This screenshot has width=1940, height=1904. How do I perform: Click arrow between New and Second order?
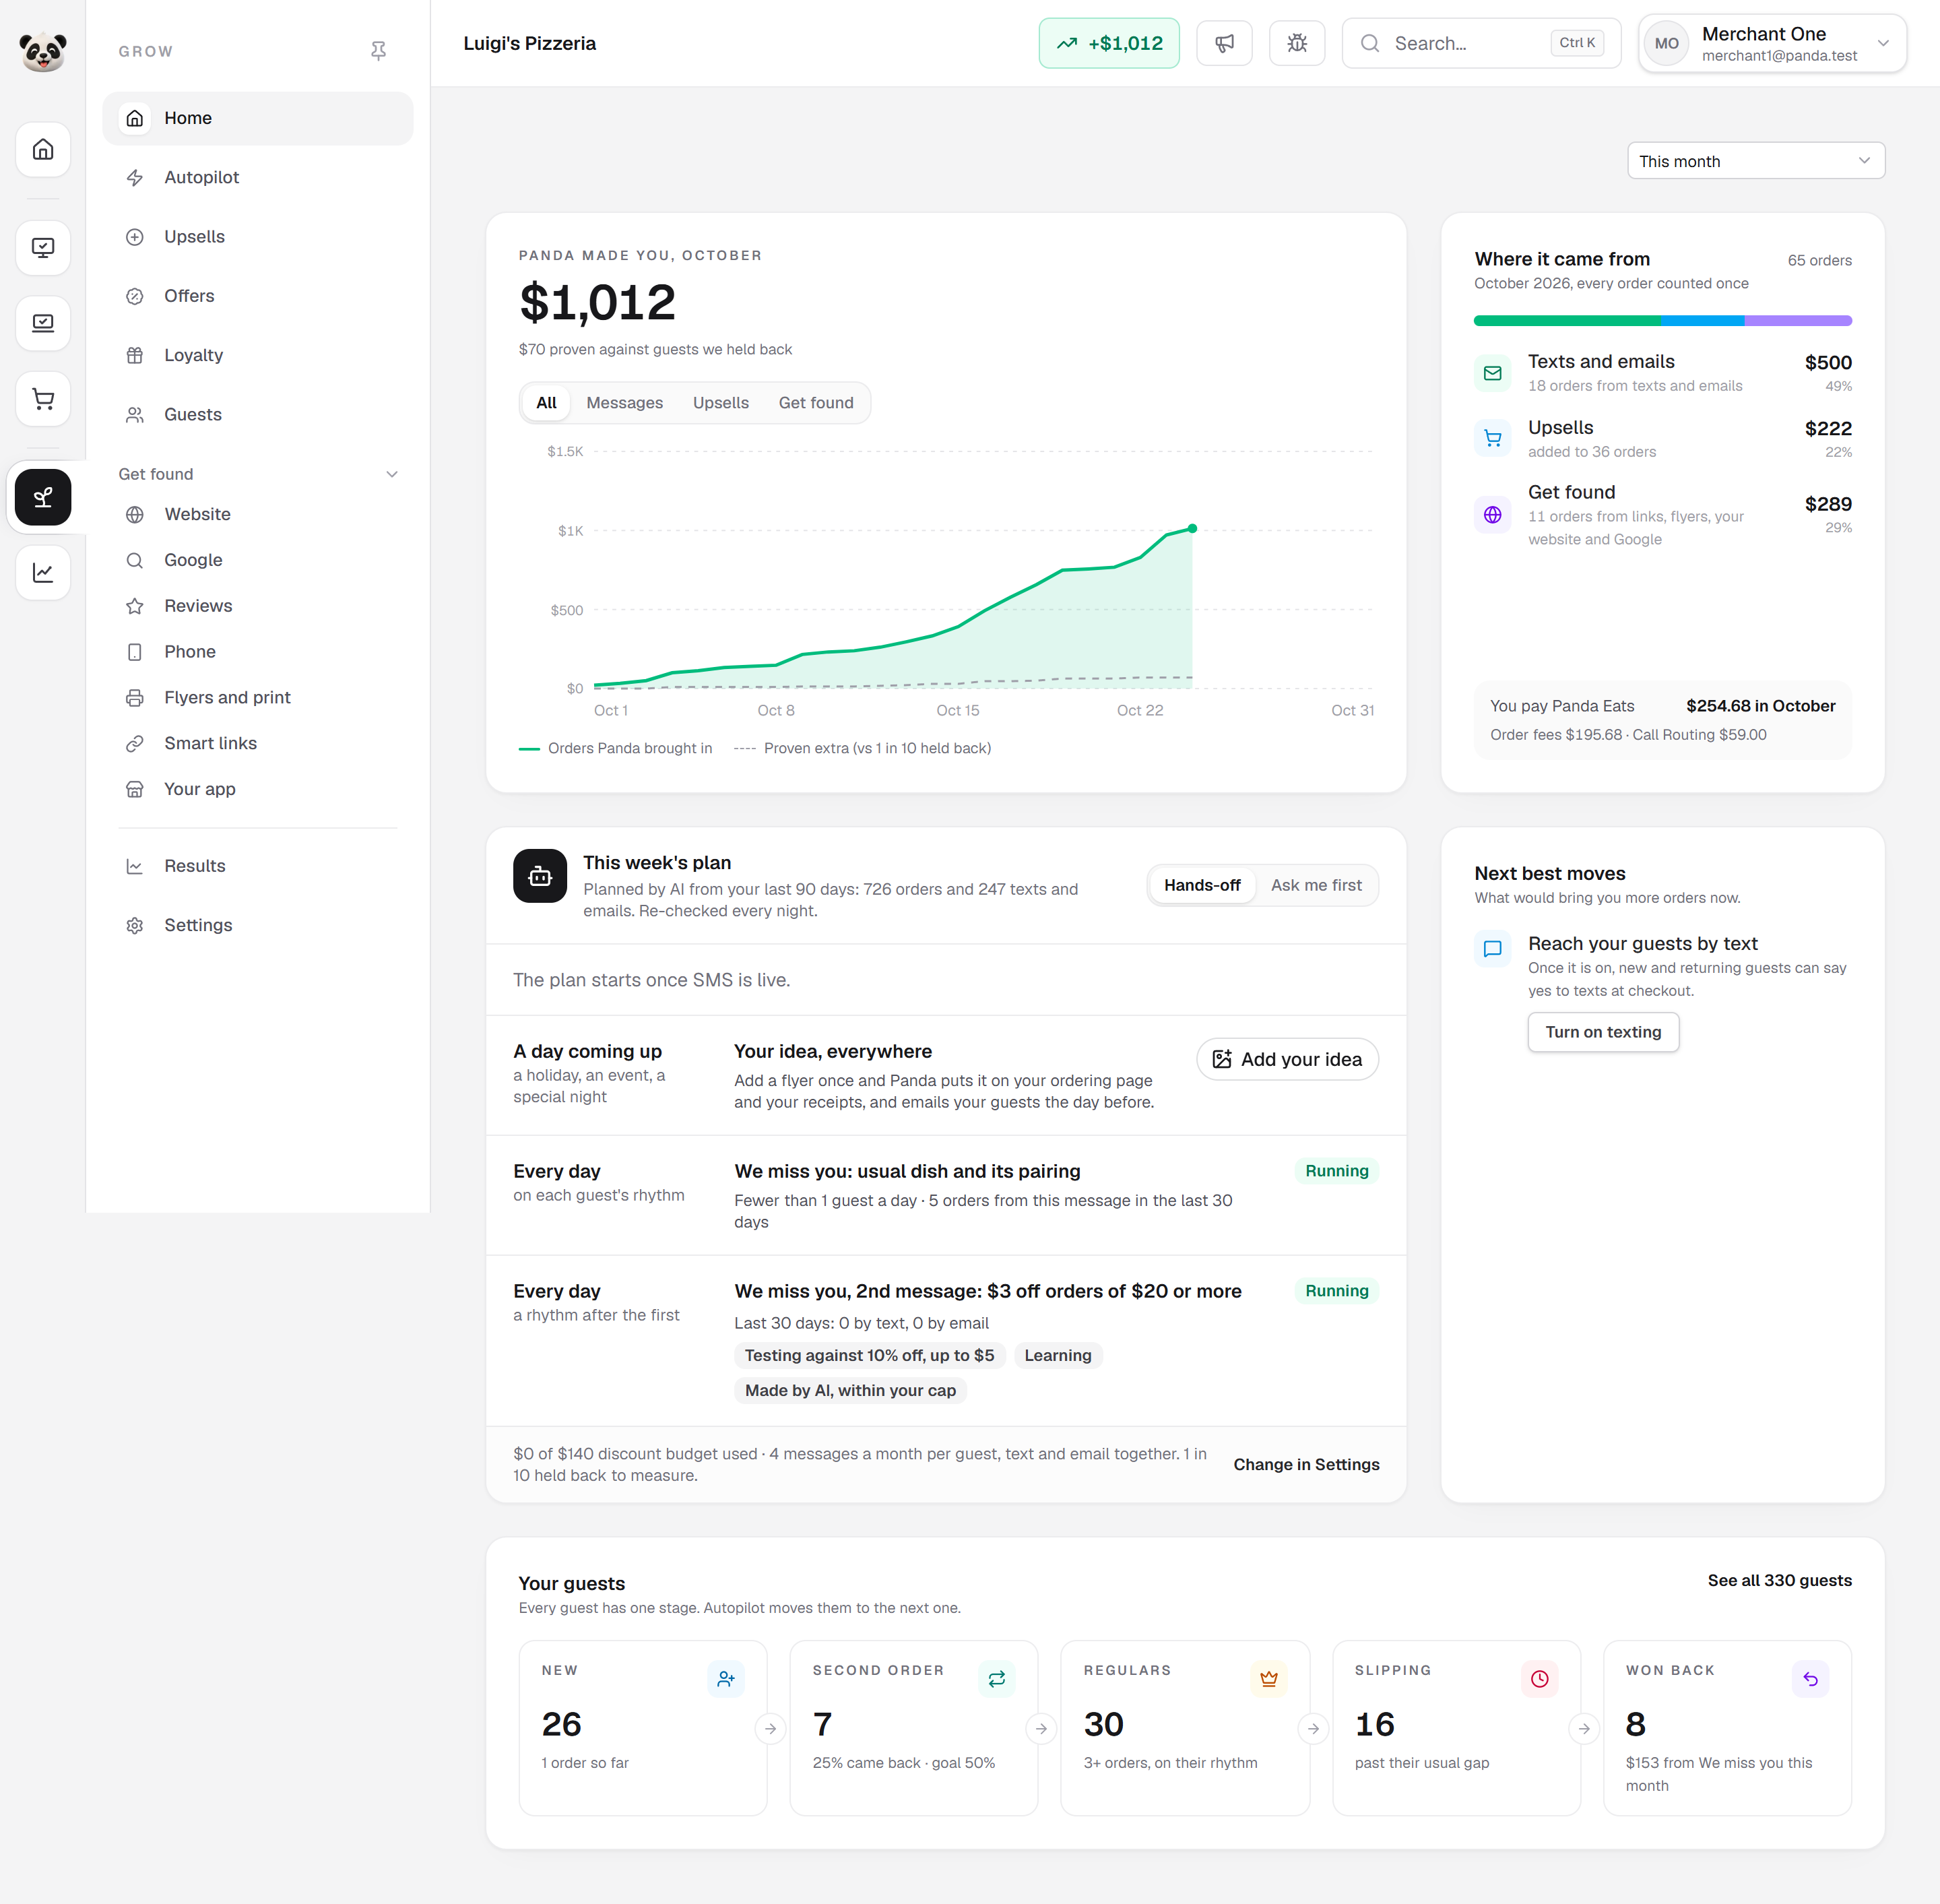click(770, 1728)
